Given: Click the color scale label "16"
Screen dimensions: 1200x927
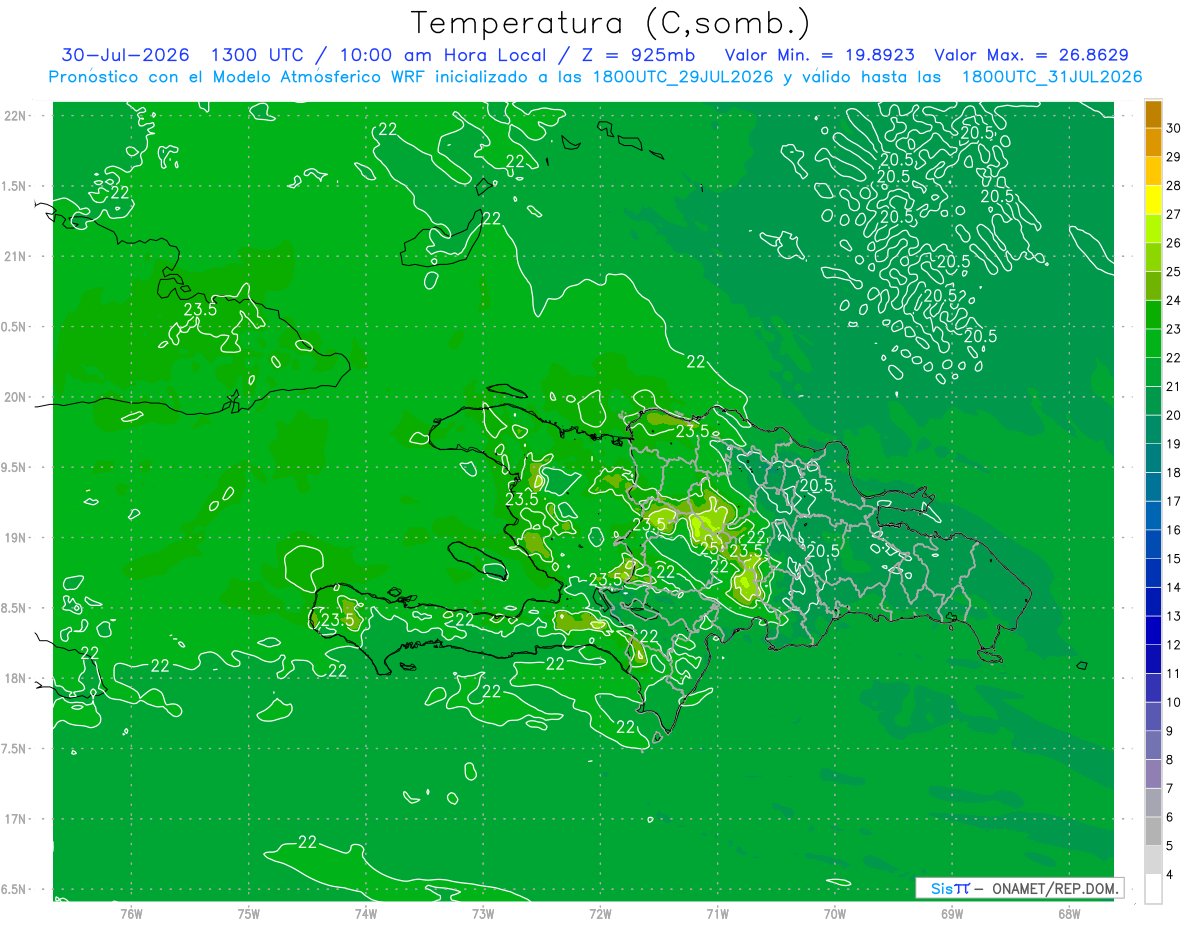Looking at the screenshot, I should [1174, 530].
